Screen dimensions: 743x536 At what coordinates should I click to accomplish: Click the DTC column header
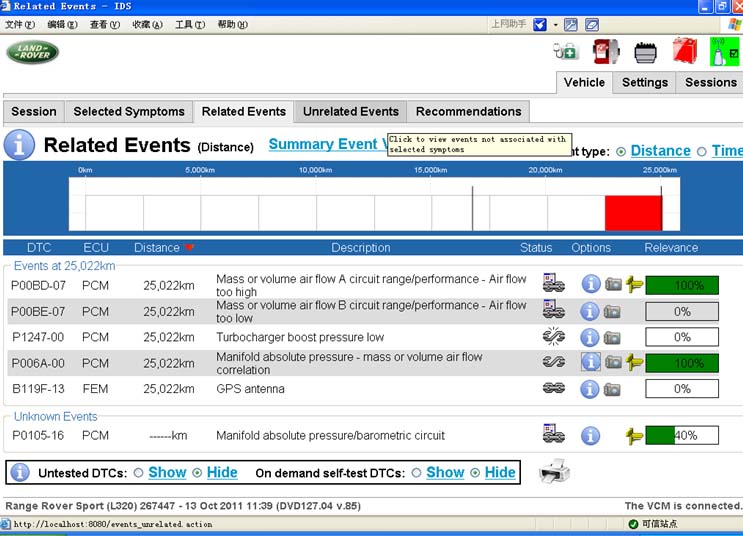tap(39, 248)
